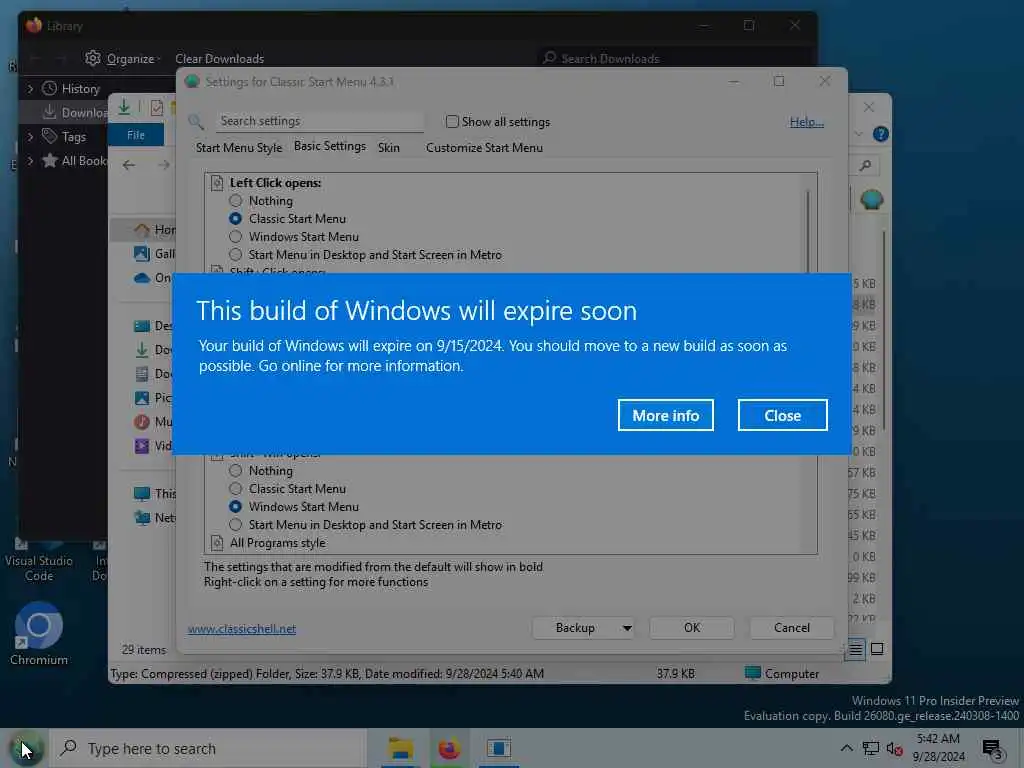Screen dimensions: 1024x768
Task: Click Tags icon in Library sidebar
Action: click(50, 136)
